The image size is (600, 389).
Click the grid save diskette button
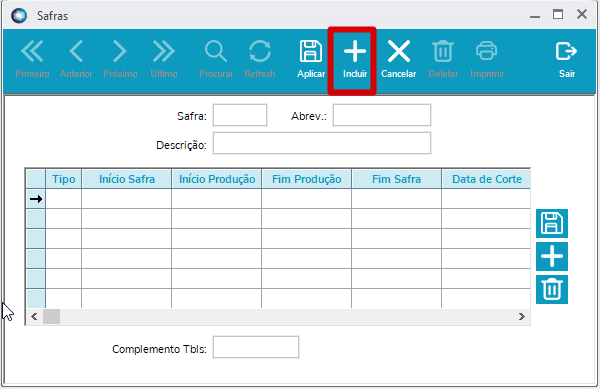click(x=552, y=223)
